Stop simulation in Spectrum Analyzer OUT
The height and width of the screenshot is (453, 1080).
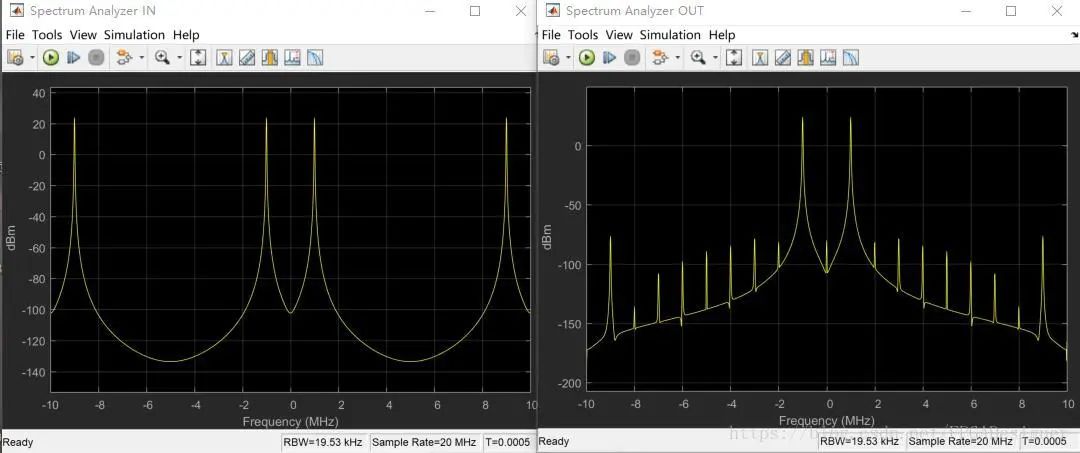point(632,58)
